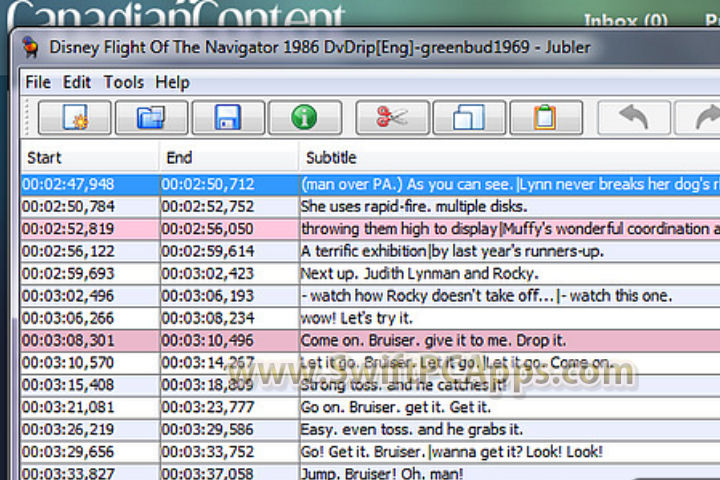Select subtitle 'throwing them high to display'
720x480 pixels.
tap(399, 229)
